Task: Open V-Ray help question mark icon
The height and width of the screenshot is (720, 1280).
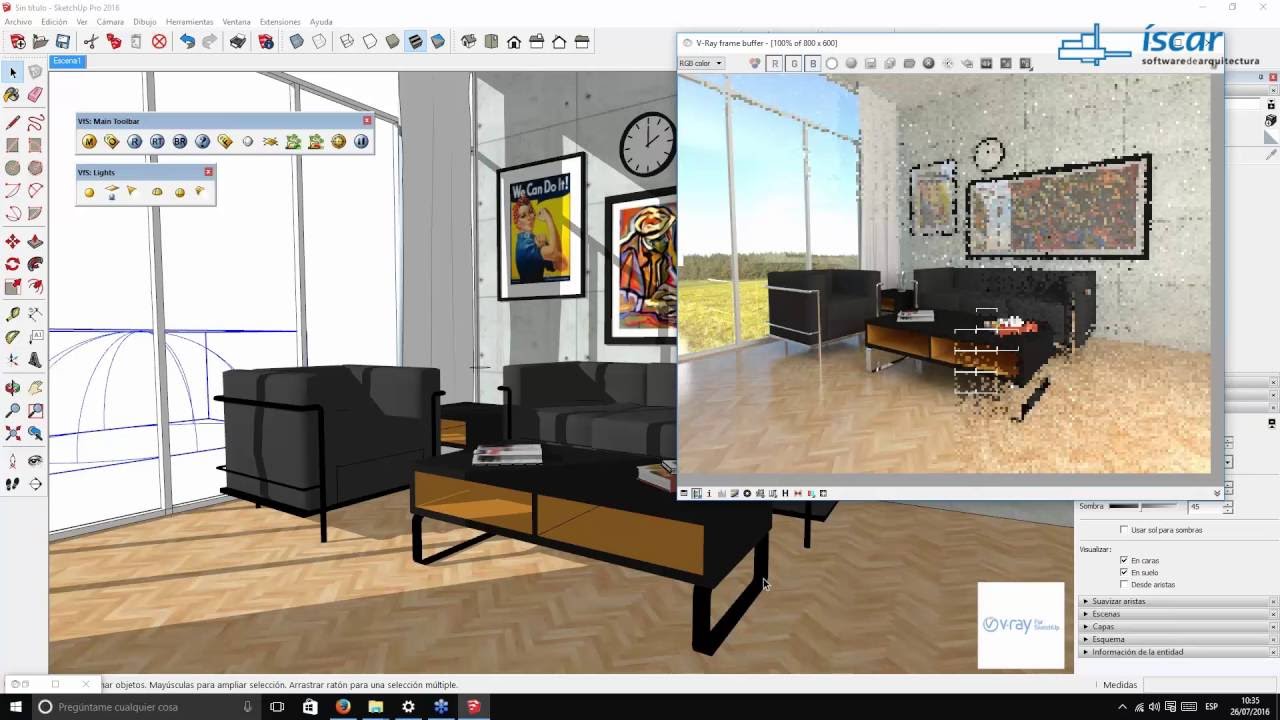Action: [202, 142]
